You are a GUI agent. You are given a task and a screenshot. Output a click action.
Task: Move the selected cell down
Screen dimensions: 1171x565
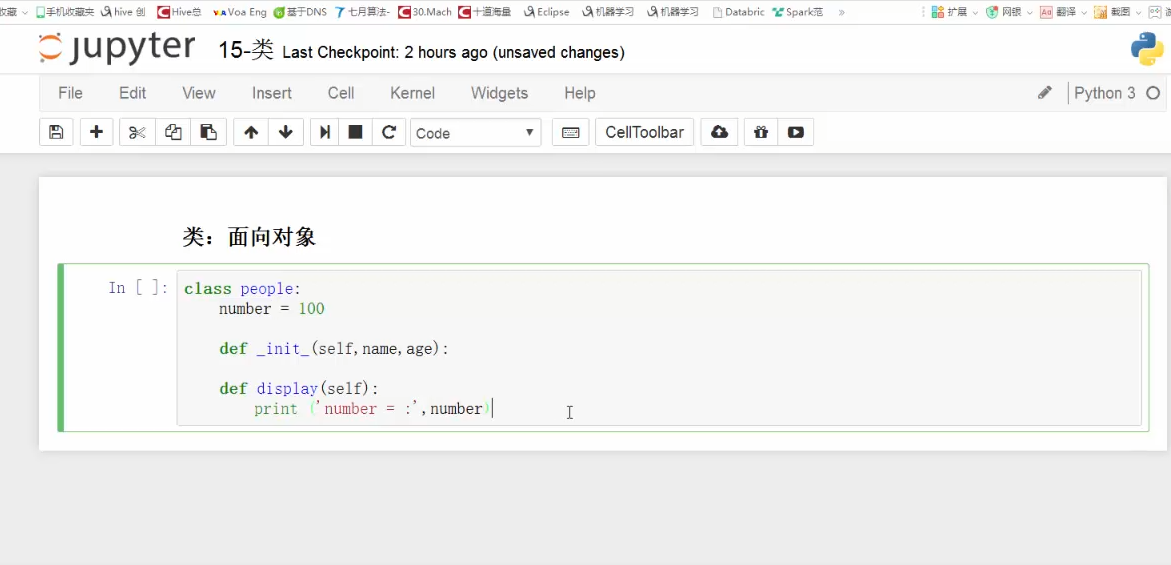click(x=286, y=132)
